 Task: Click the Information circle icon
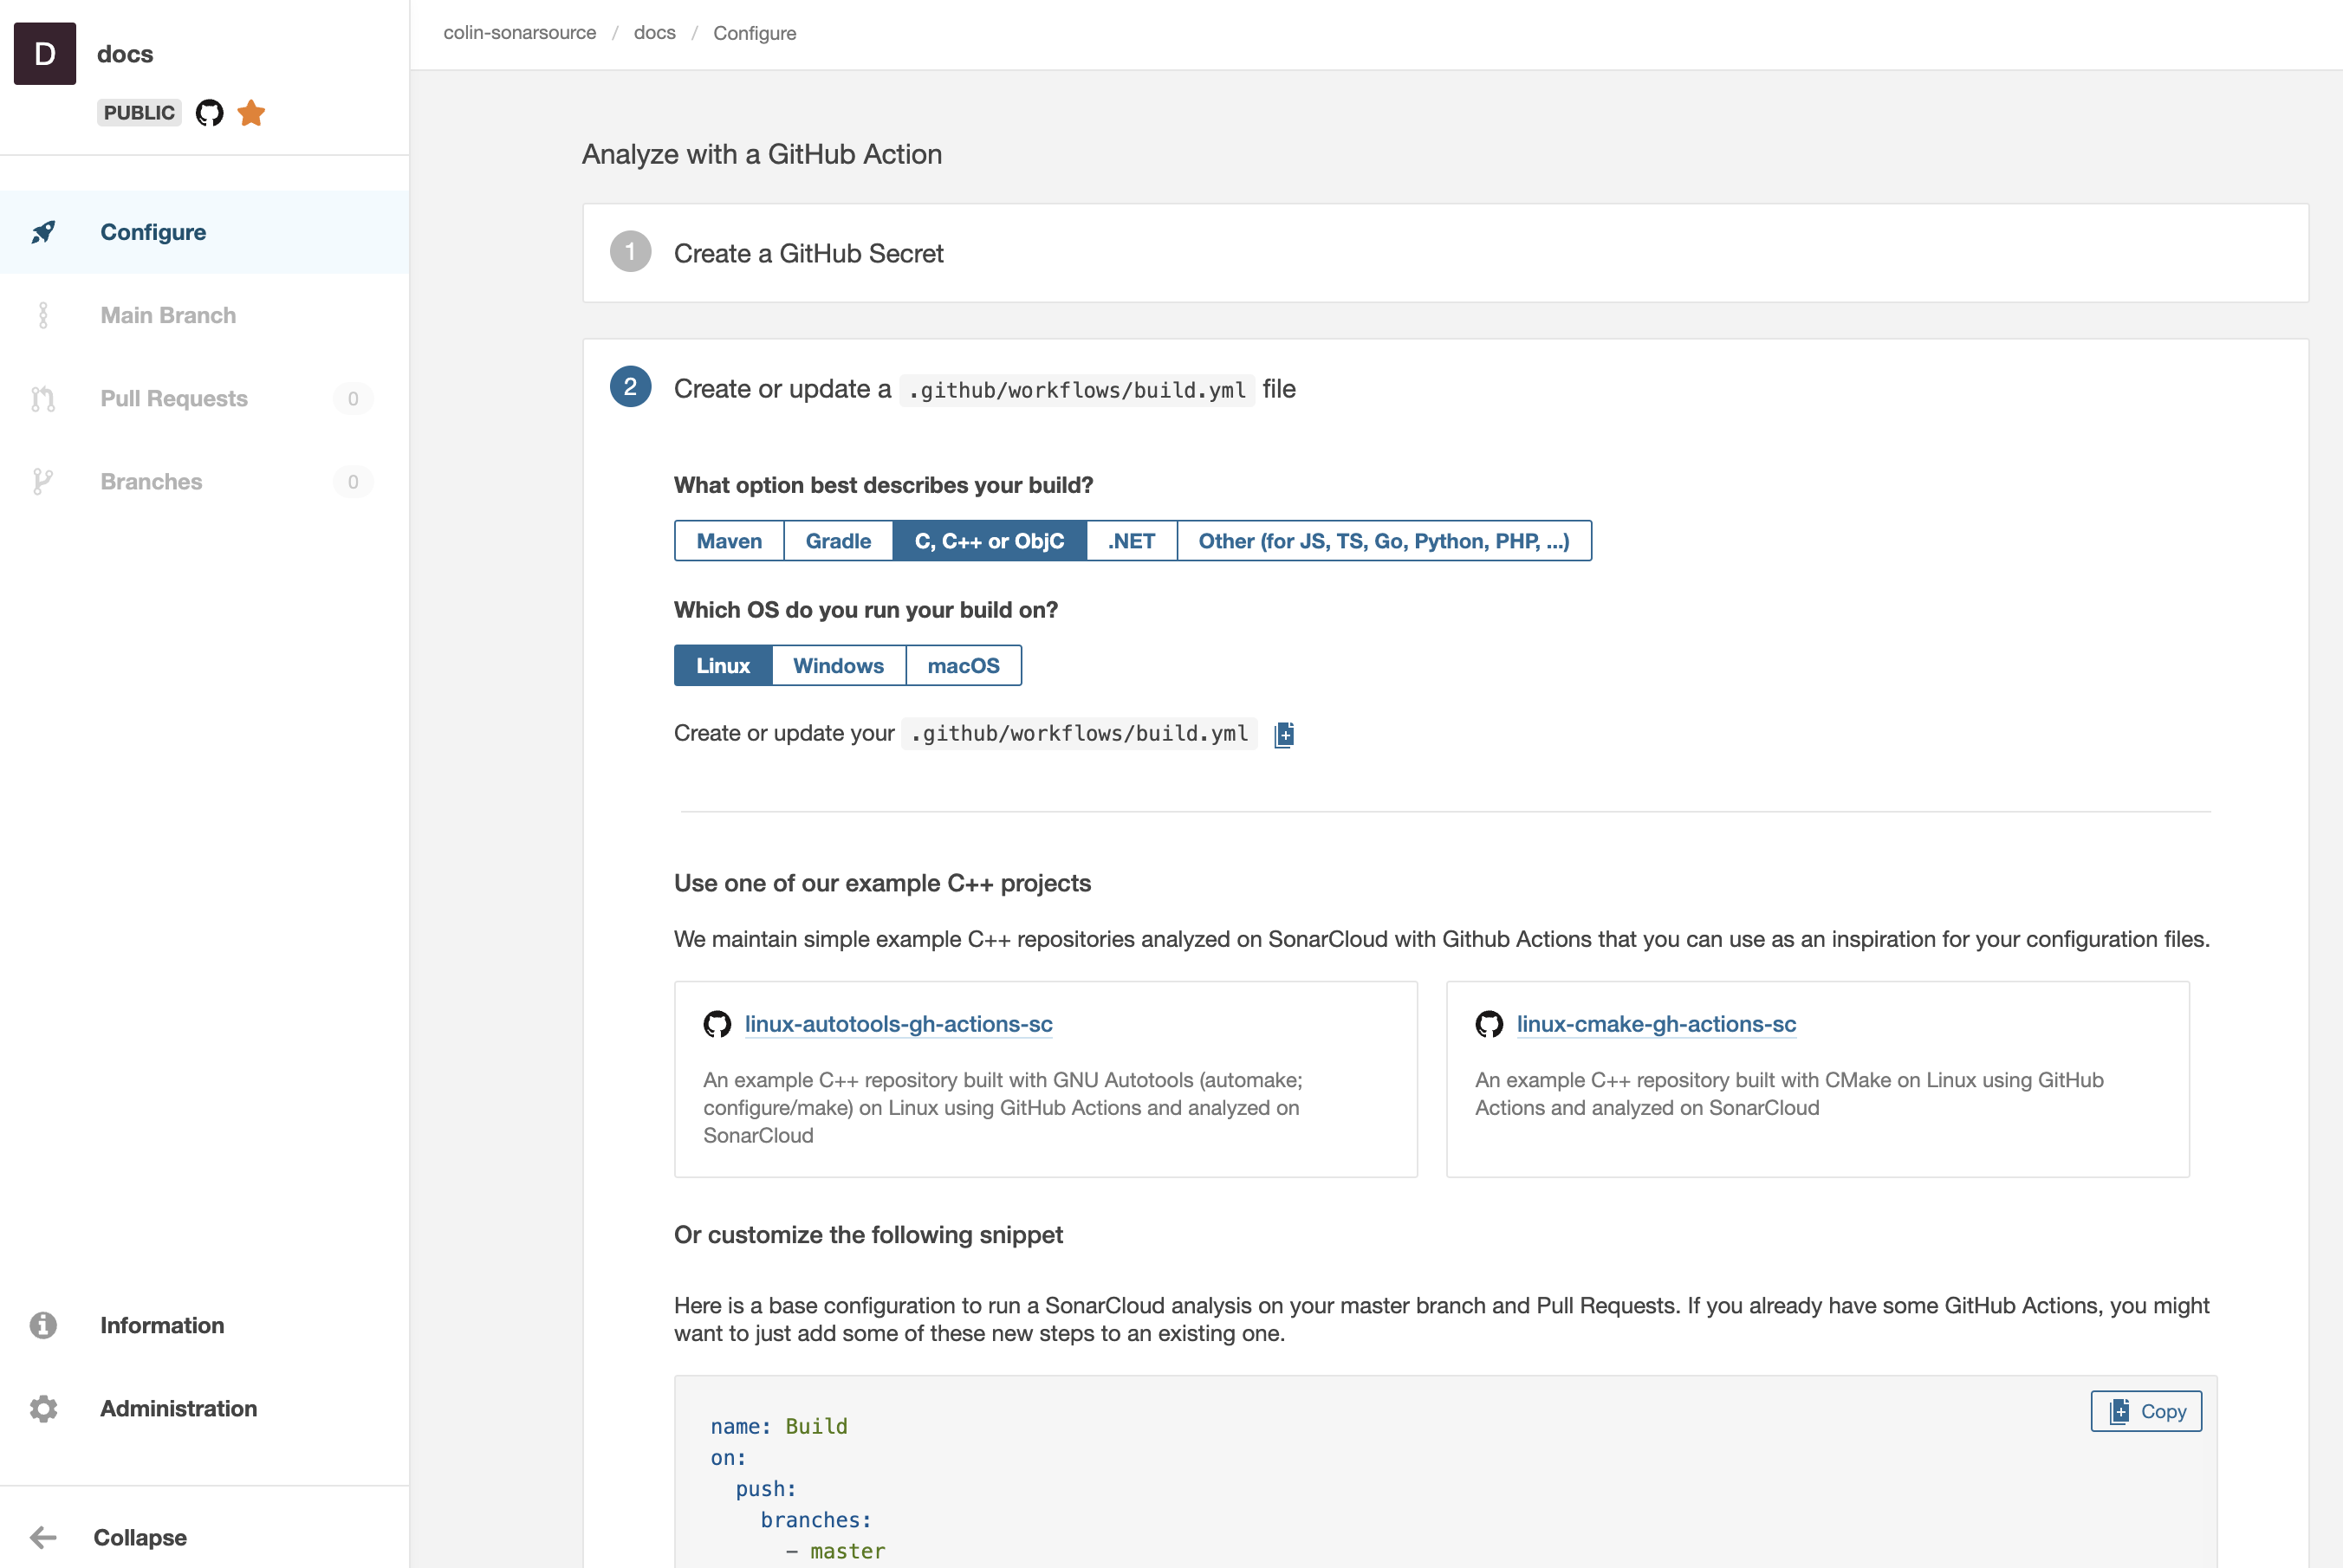point(43,1325)
